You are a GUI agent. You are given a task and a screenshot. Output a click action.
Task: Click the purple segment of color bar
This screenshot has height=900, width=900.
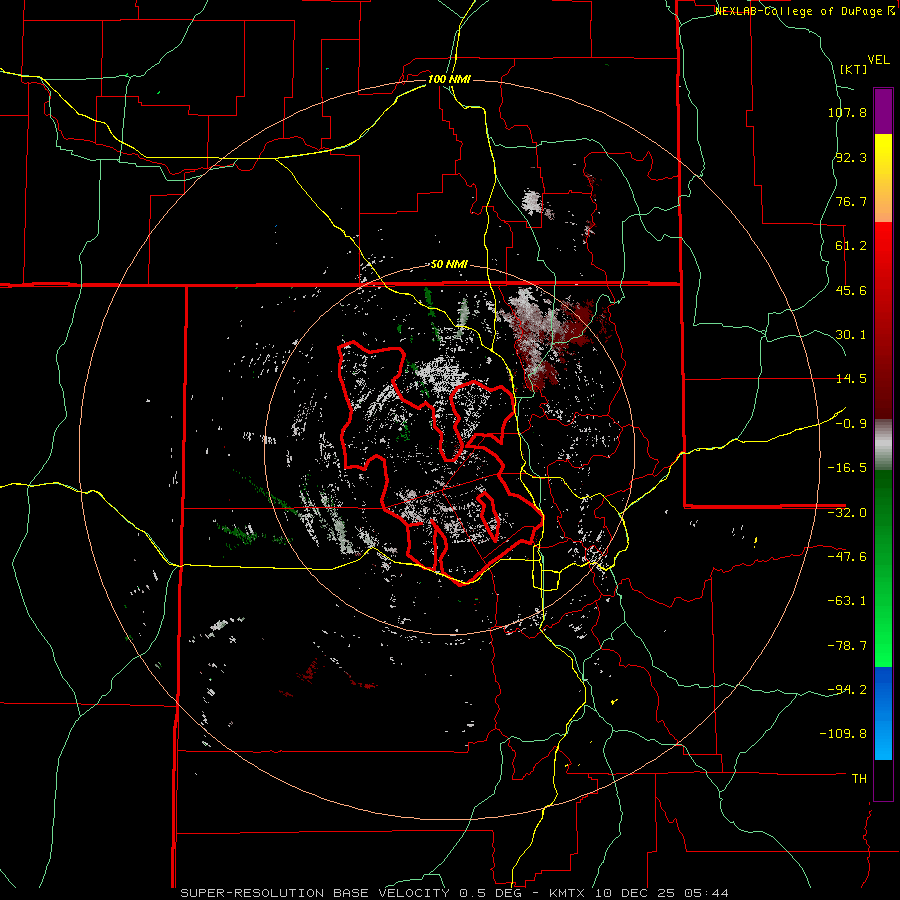(883, 111)
